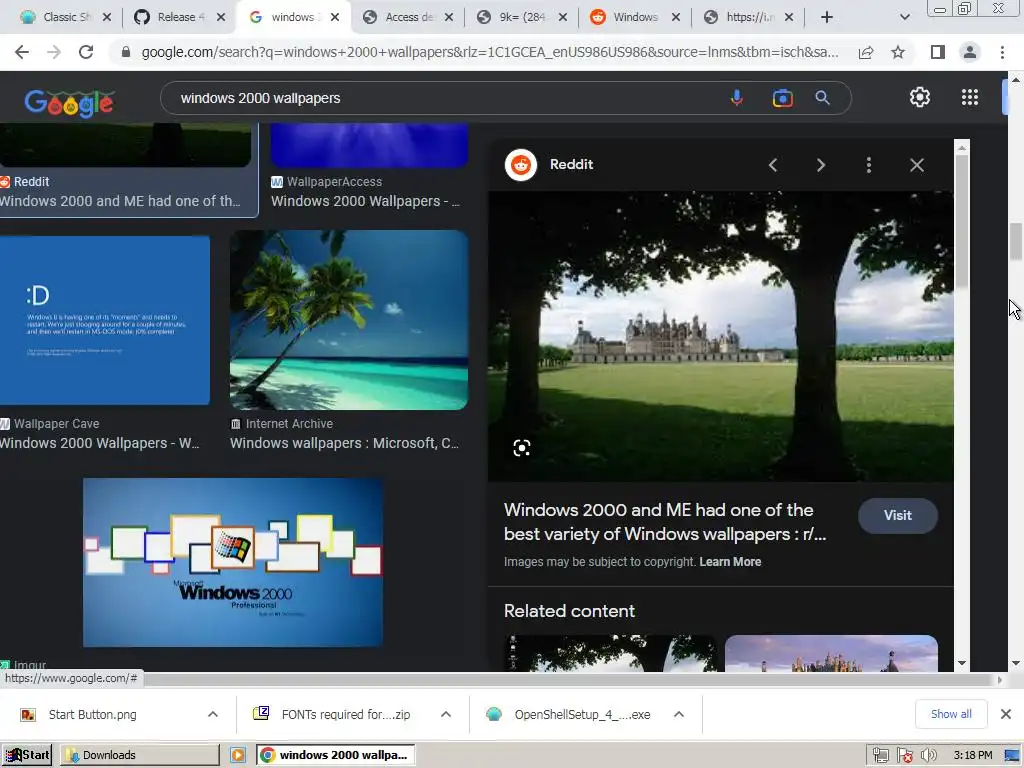Open the large castle wallpaper preview
The image size is (1024, 768).
click(720, 336)
